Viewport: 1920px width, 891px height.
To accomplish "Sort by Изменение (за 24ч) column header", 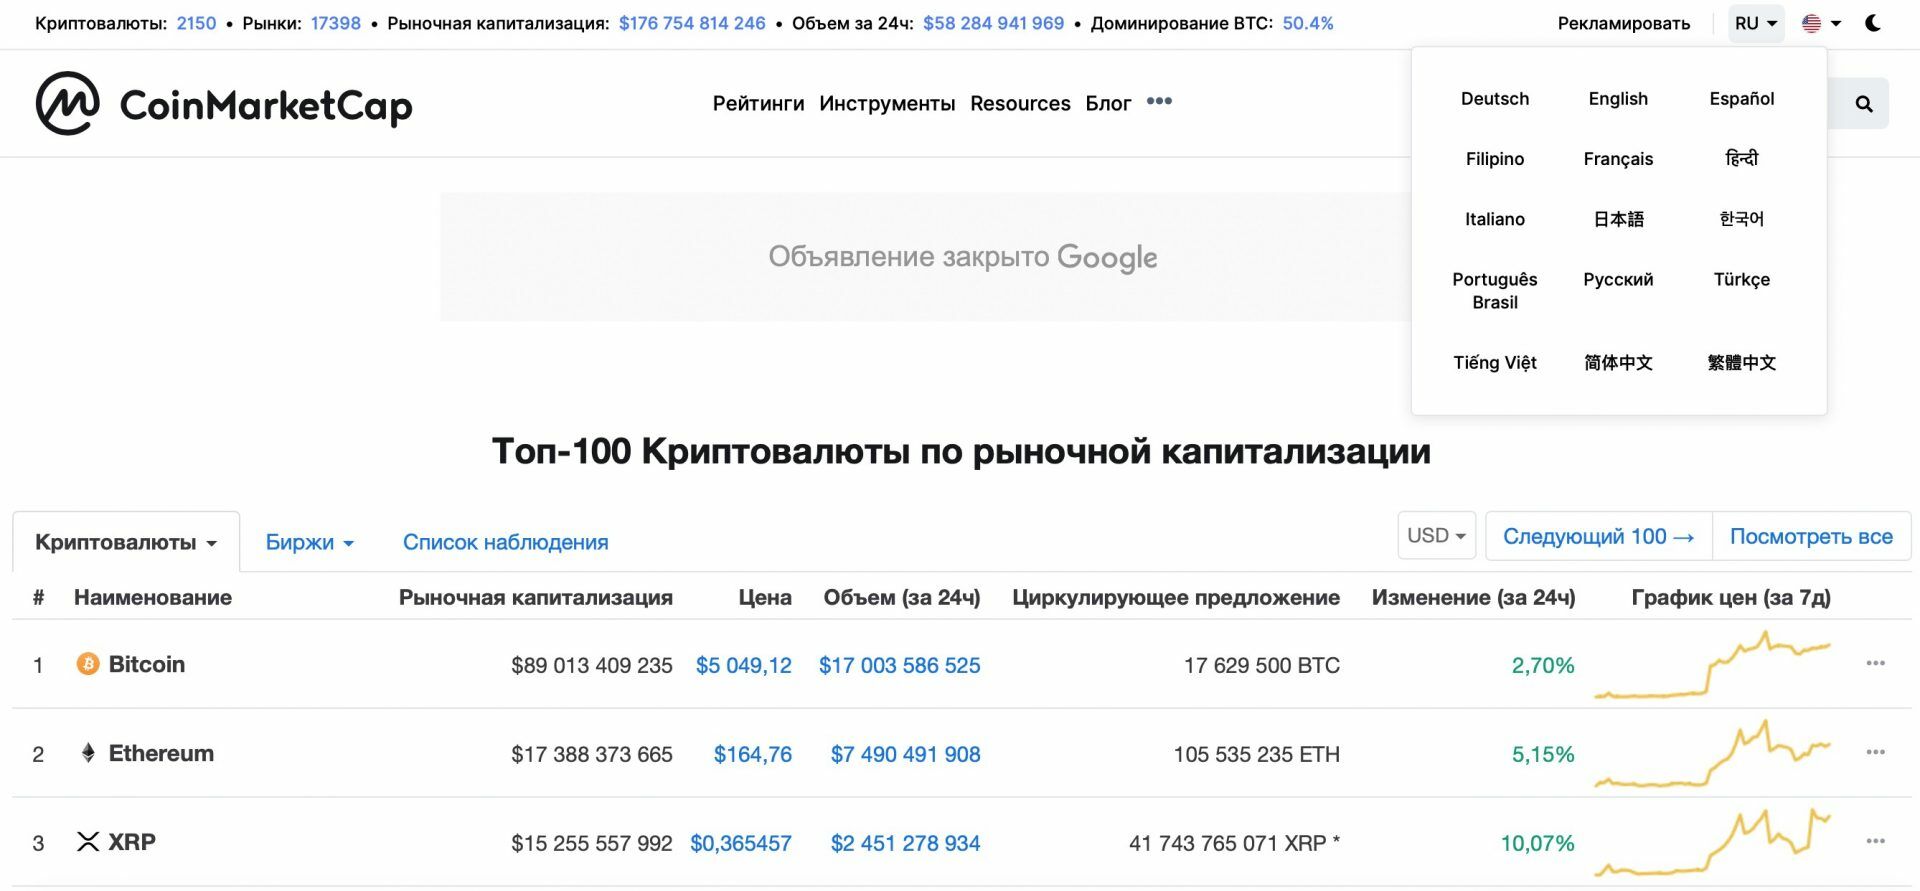I will click(x=1473, y=597).
